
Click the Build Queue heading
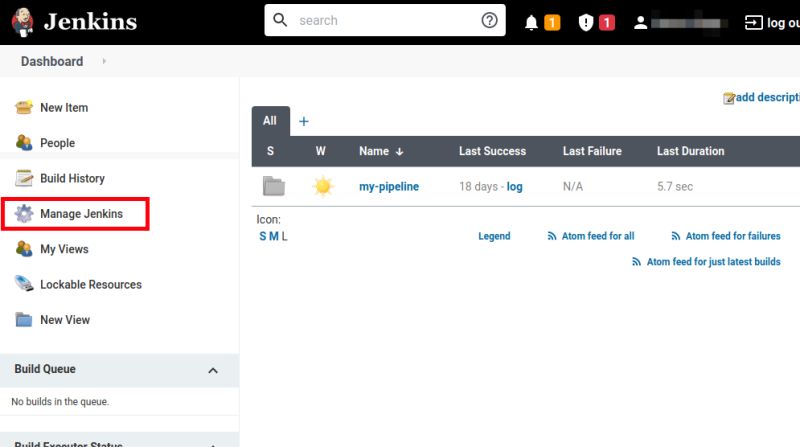tap(45, 369)
